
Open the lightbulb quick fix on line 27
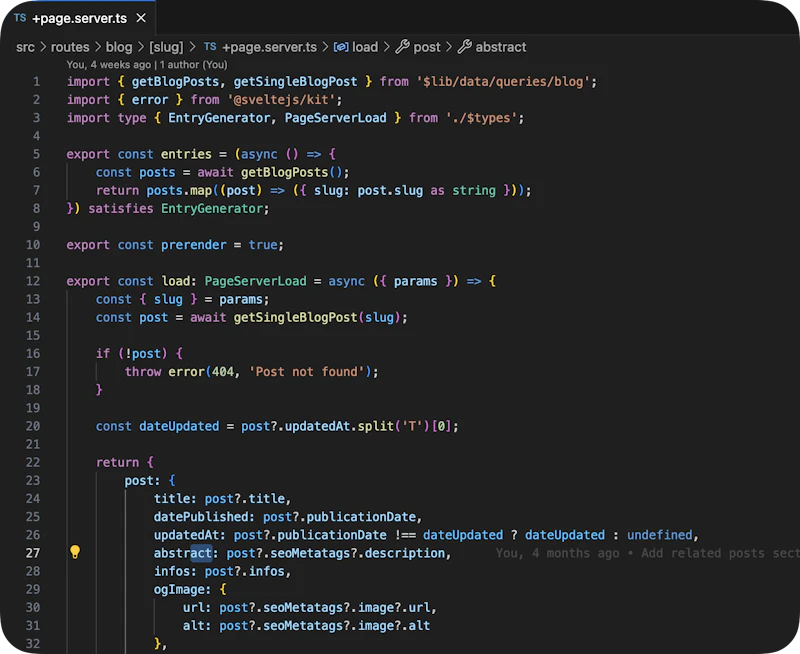click(75, 552)
